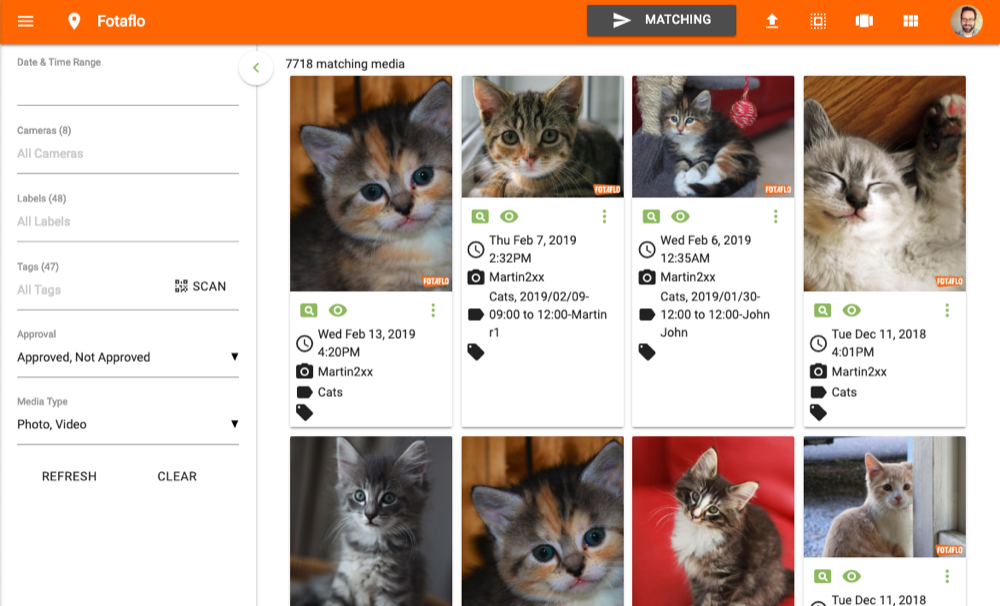
Task: Expand the Media Type dropdown
Action: click(128, 424)
